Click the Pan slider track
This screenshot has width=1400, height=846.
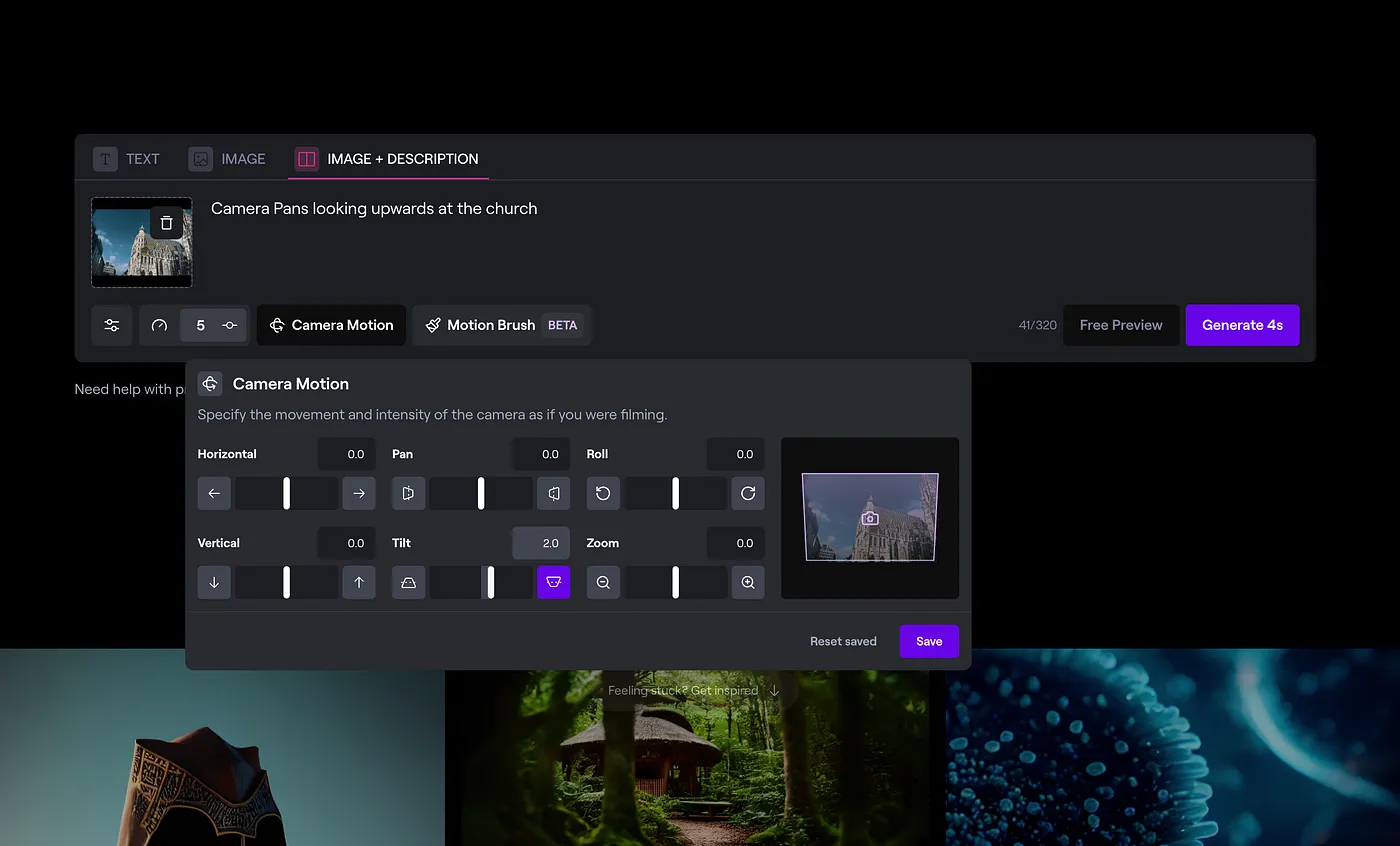pyautogui.click(x=481, y=493)
